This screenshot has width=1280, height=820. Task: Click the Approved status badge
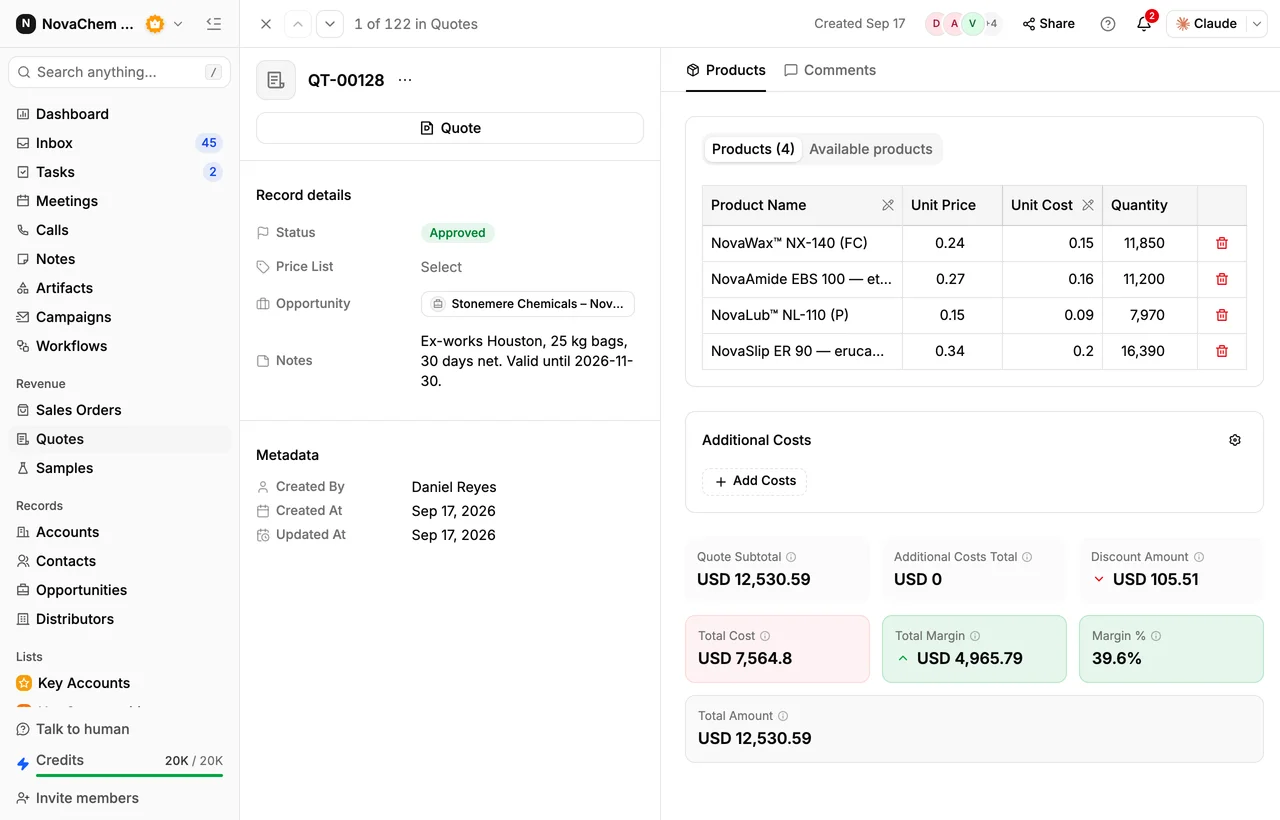coord(457,233)
